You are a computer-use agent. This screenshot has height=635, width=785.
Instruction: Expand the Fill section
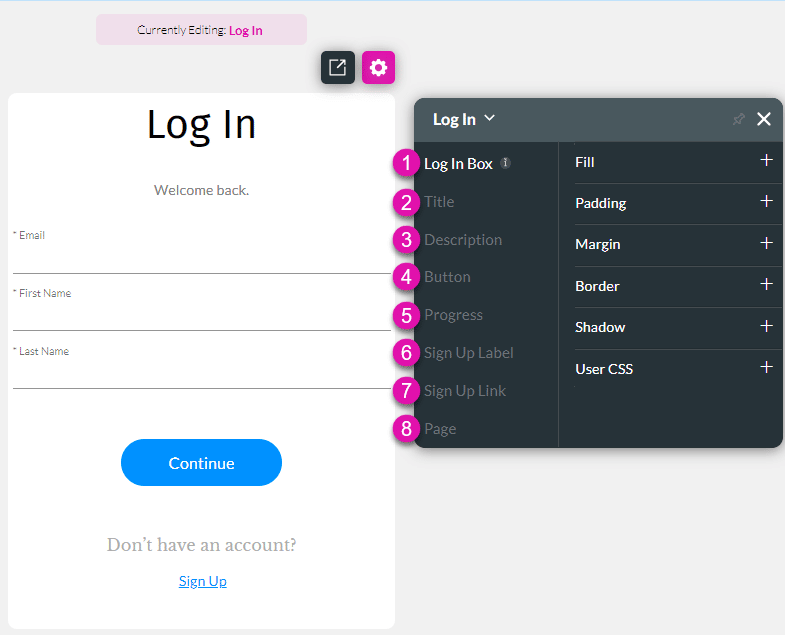tap(766, 161)
